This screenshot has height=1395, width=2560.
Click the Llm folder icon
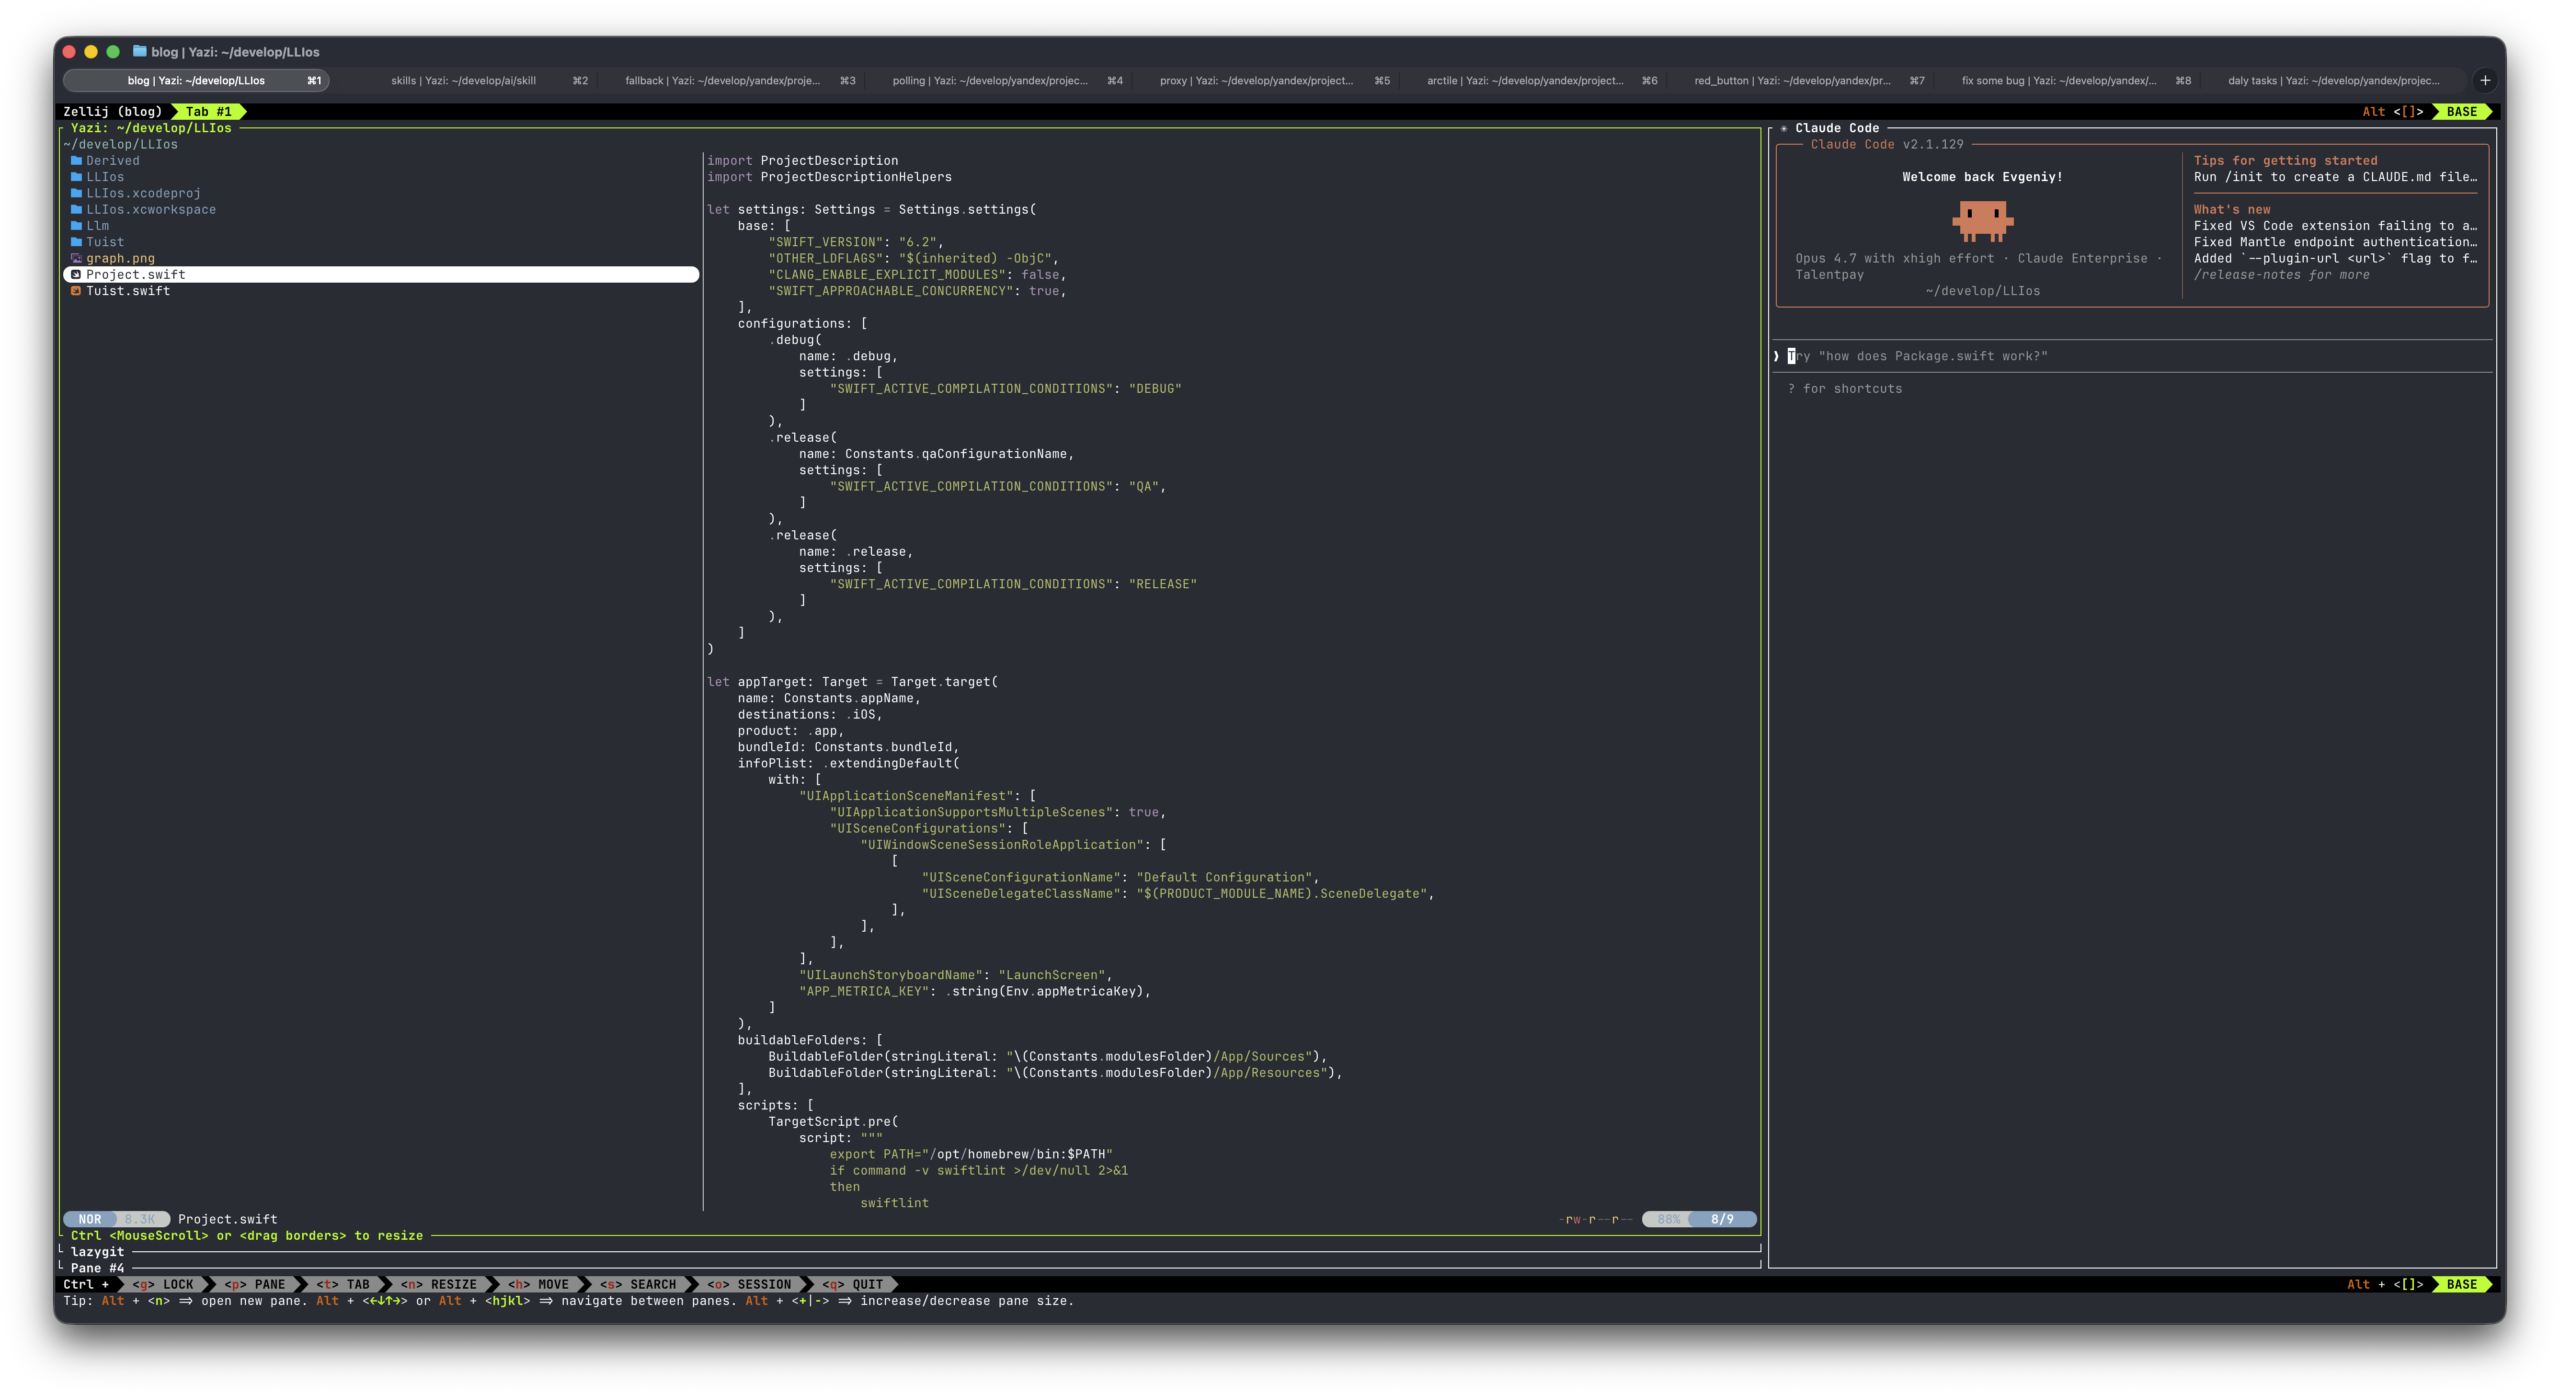(76, 226)
